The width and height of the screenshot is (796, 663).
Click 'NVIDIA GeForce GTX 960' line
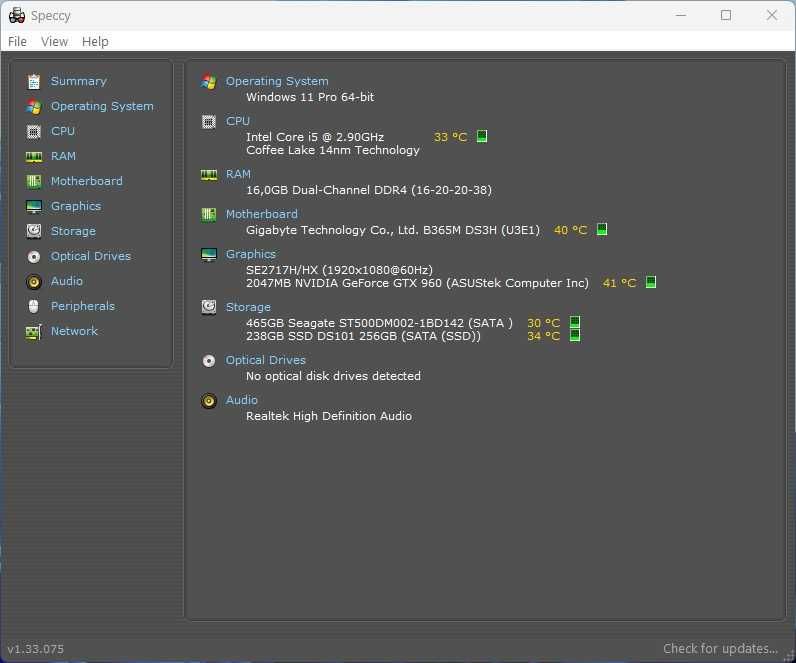click(417, 283)
